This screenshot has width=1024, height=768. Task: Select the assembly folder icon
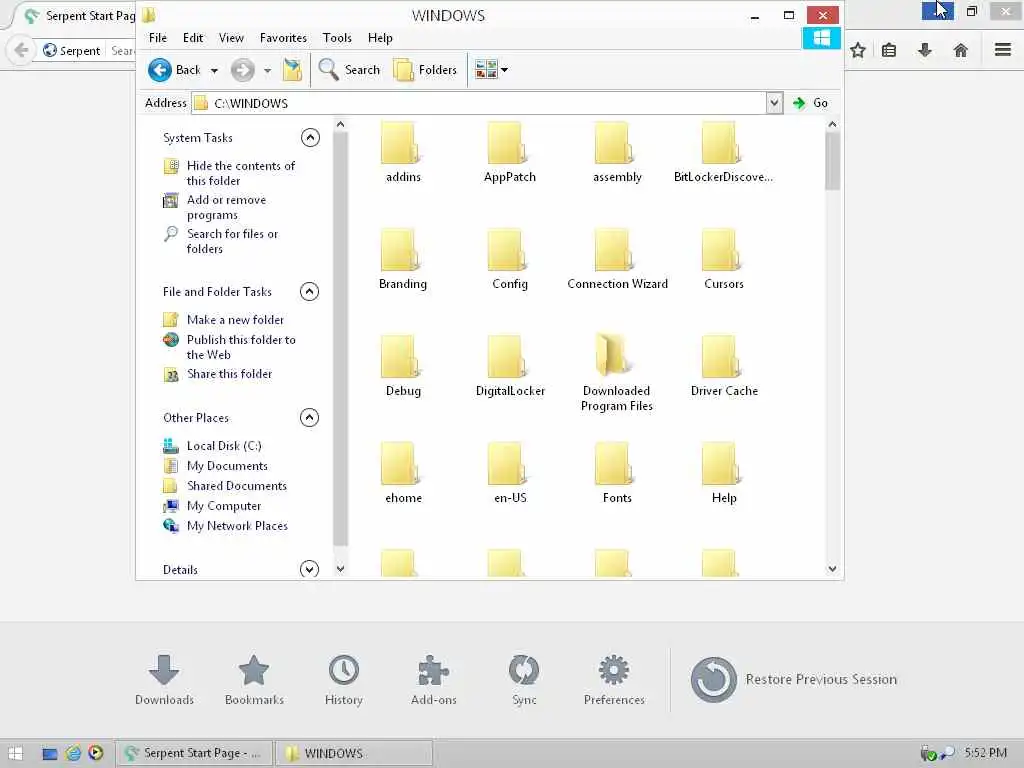tap(615, 143)
